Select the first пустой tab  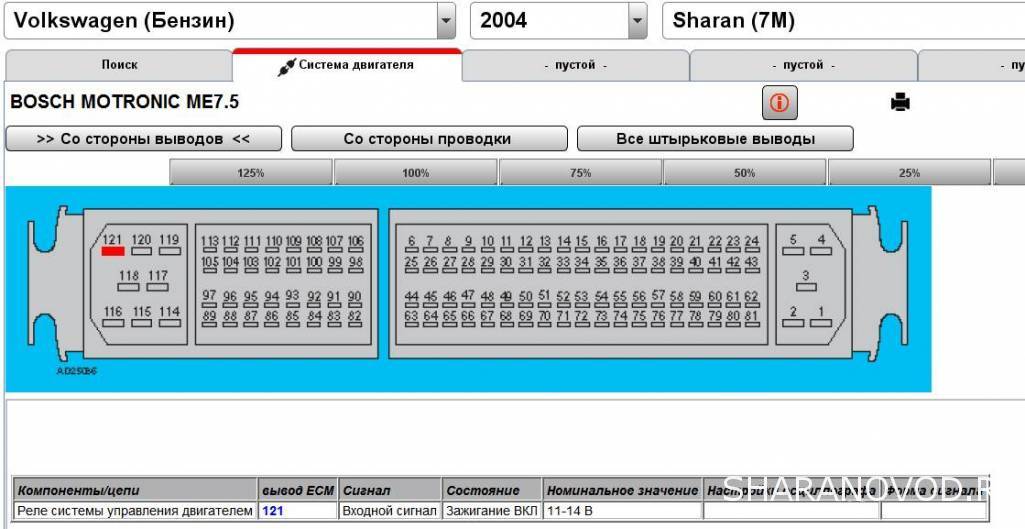[x=575, y=66]
